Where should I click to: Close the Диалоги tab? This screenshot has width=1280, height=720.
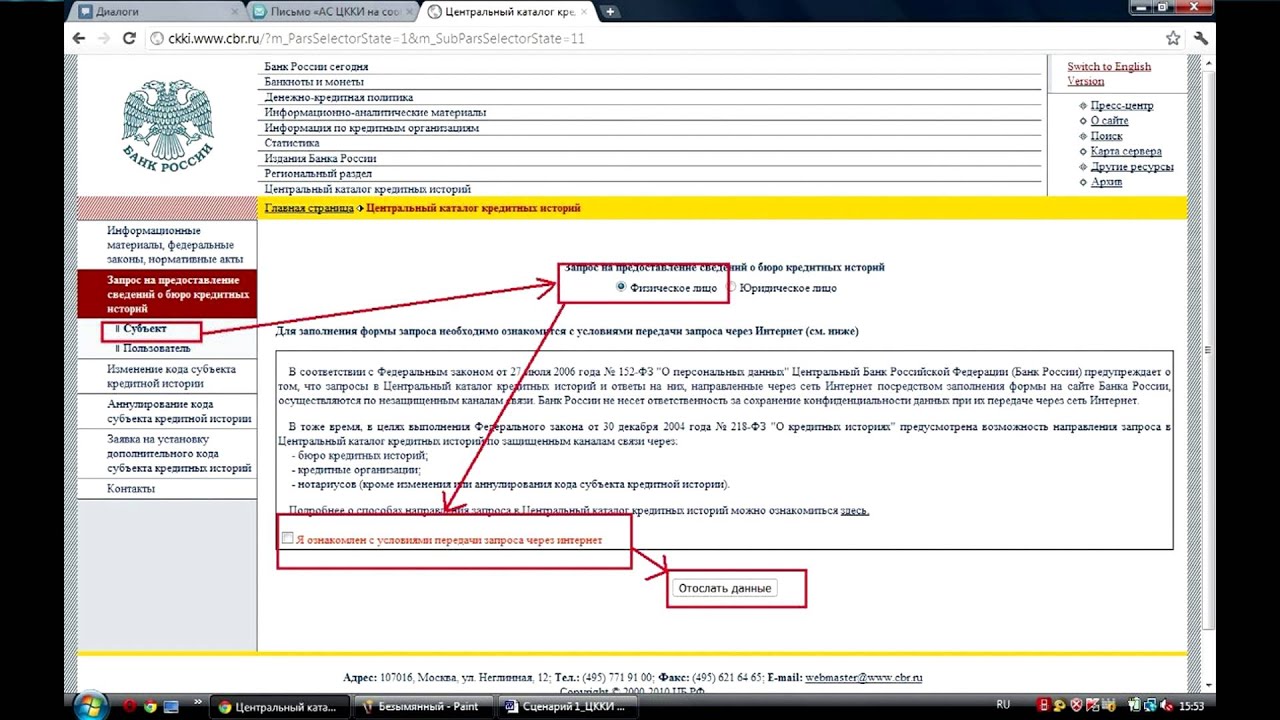[236, 12]
